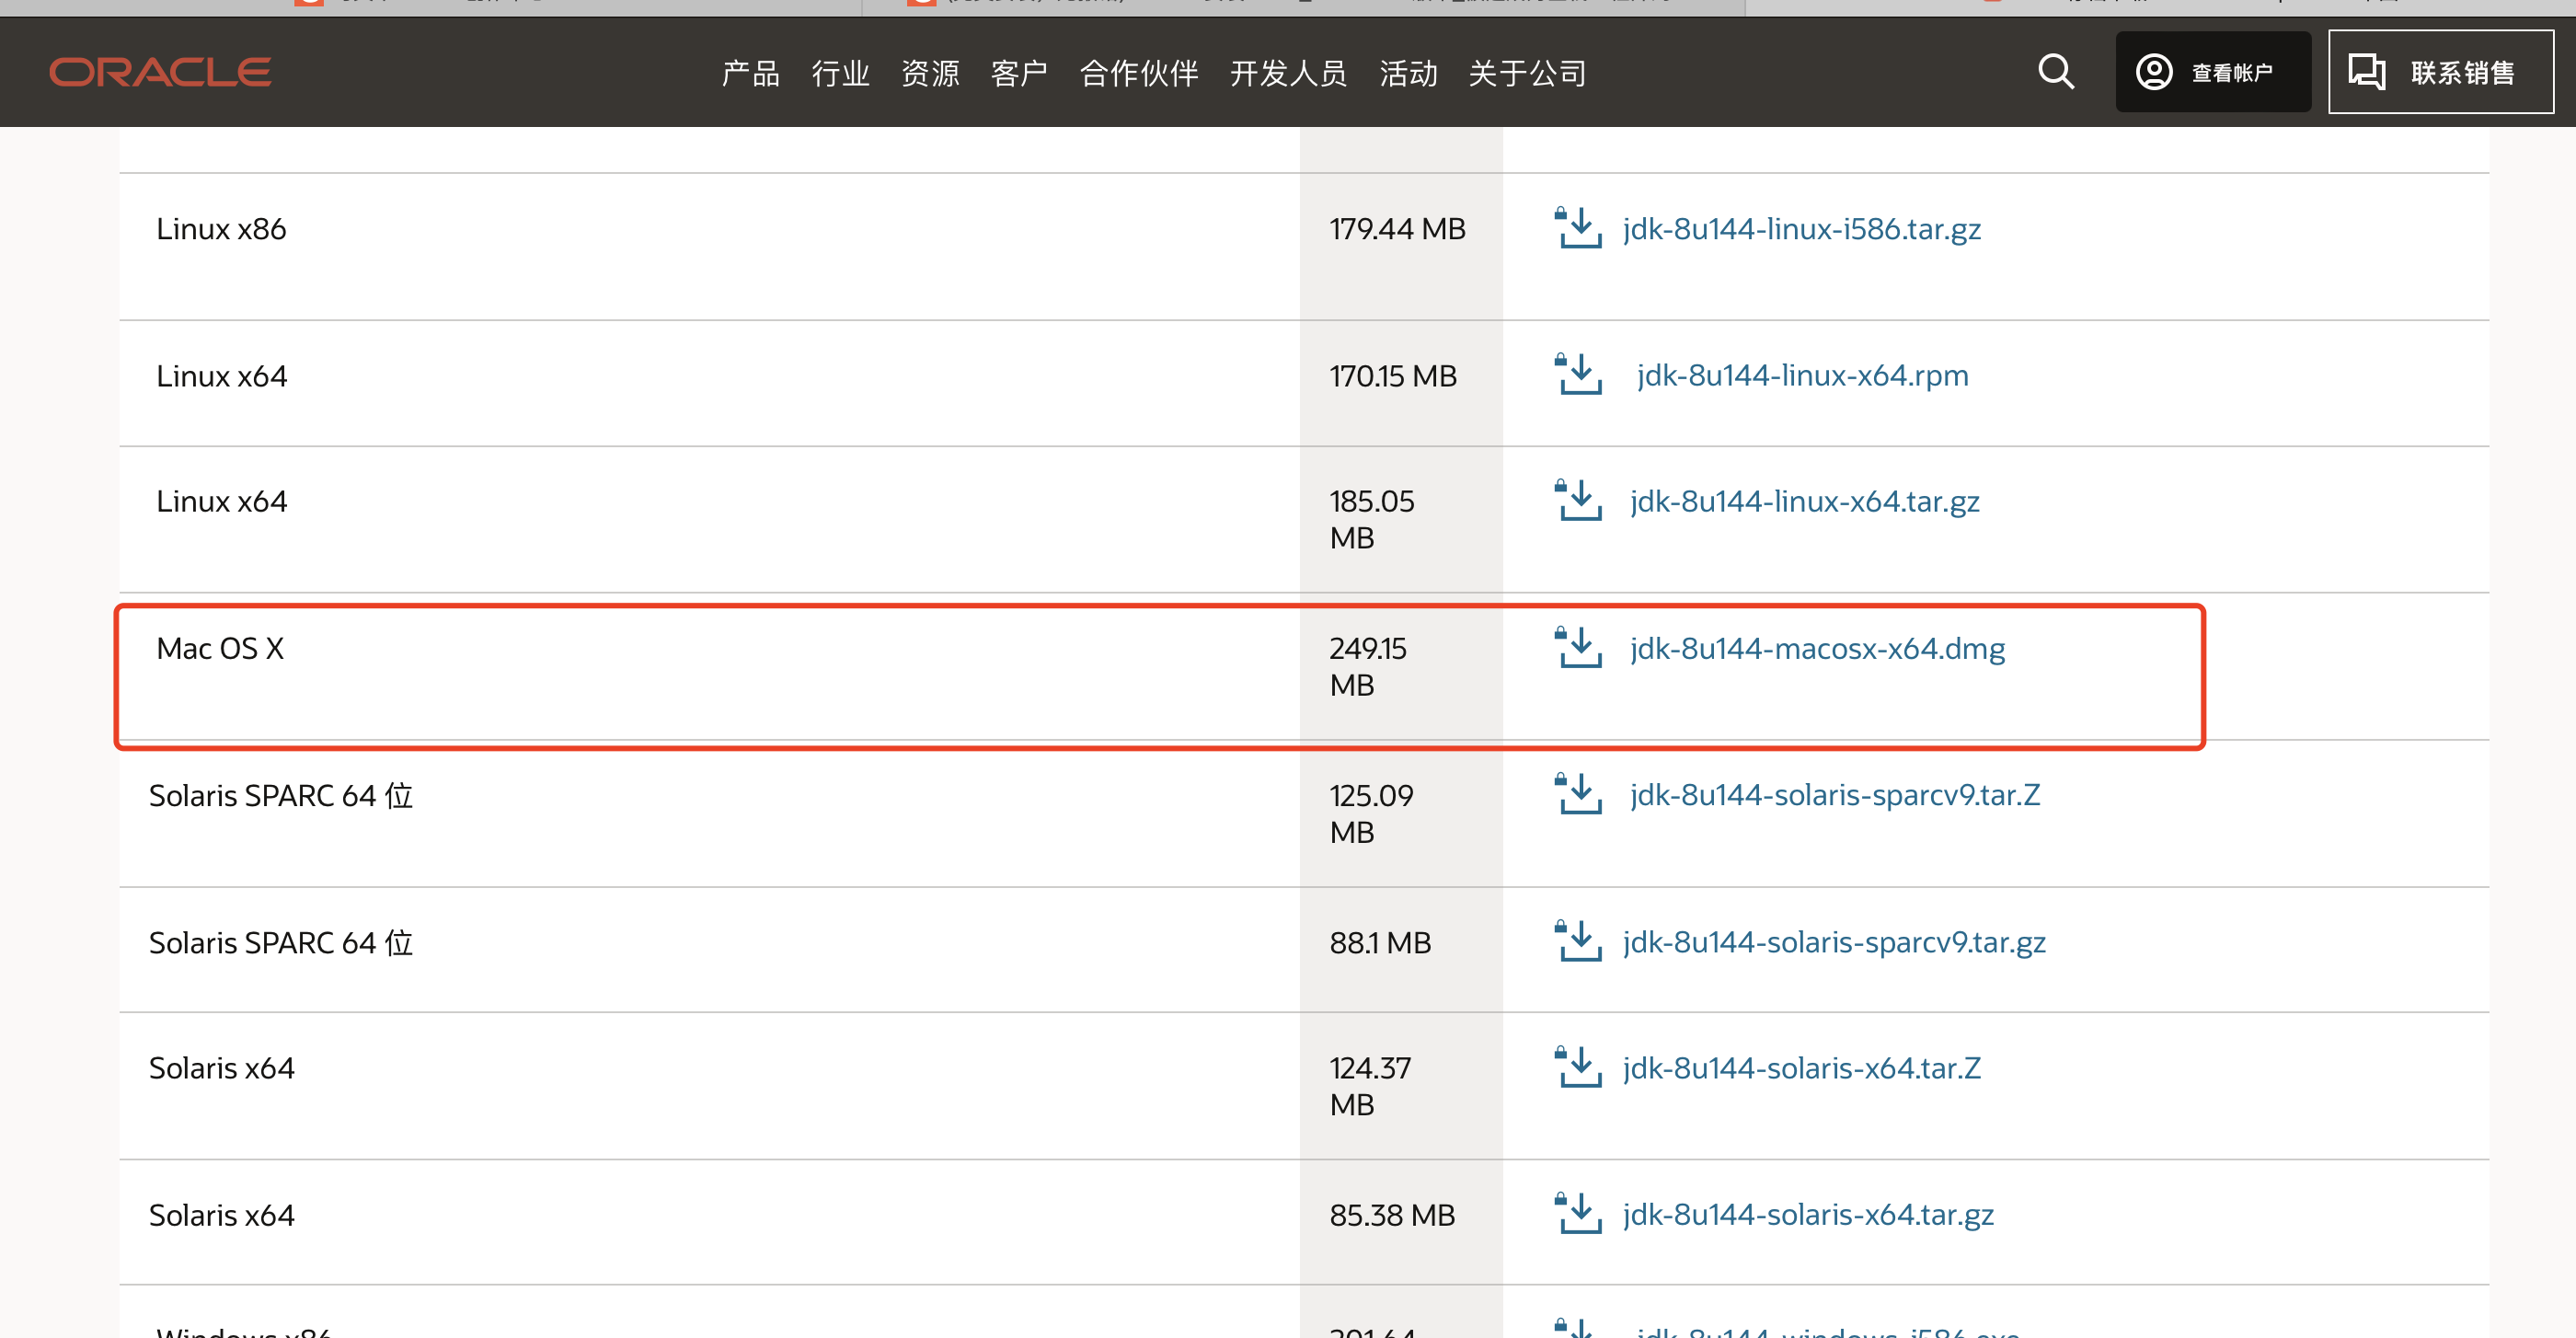This screenshot has height=1338, width=2576.
Task: Click download icon for solaris-sparcv9.tar.Z
Action: 1578,794
